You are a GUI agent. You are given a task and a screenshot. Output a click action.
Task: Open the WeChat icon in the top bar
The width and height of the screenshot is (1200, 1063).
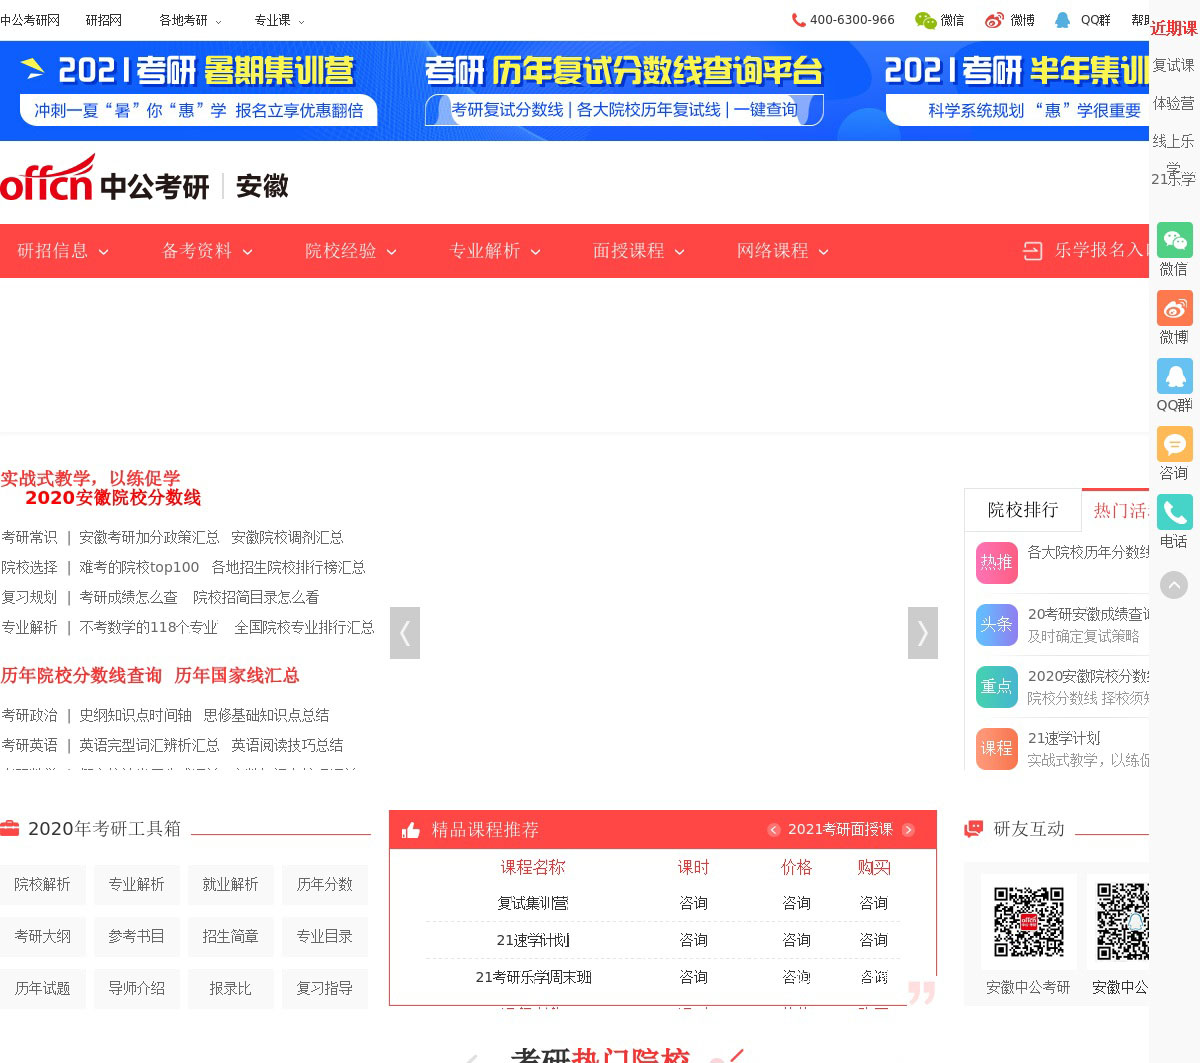tap(925, 20)
